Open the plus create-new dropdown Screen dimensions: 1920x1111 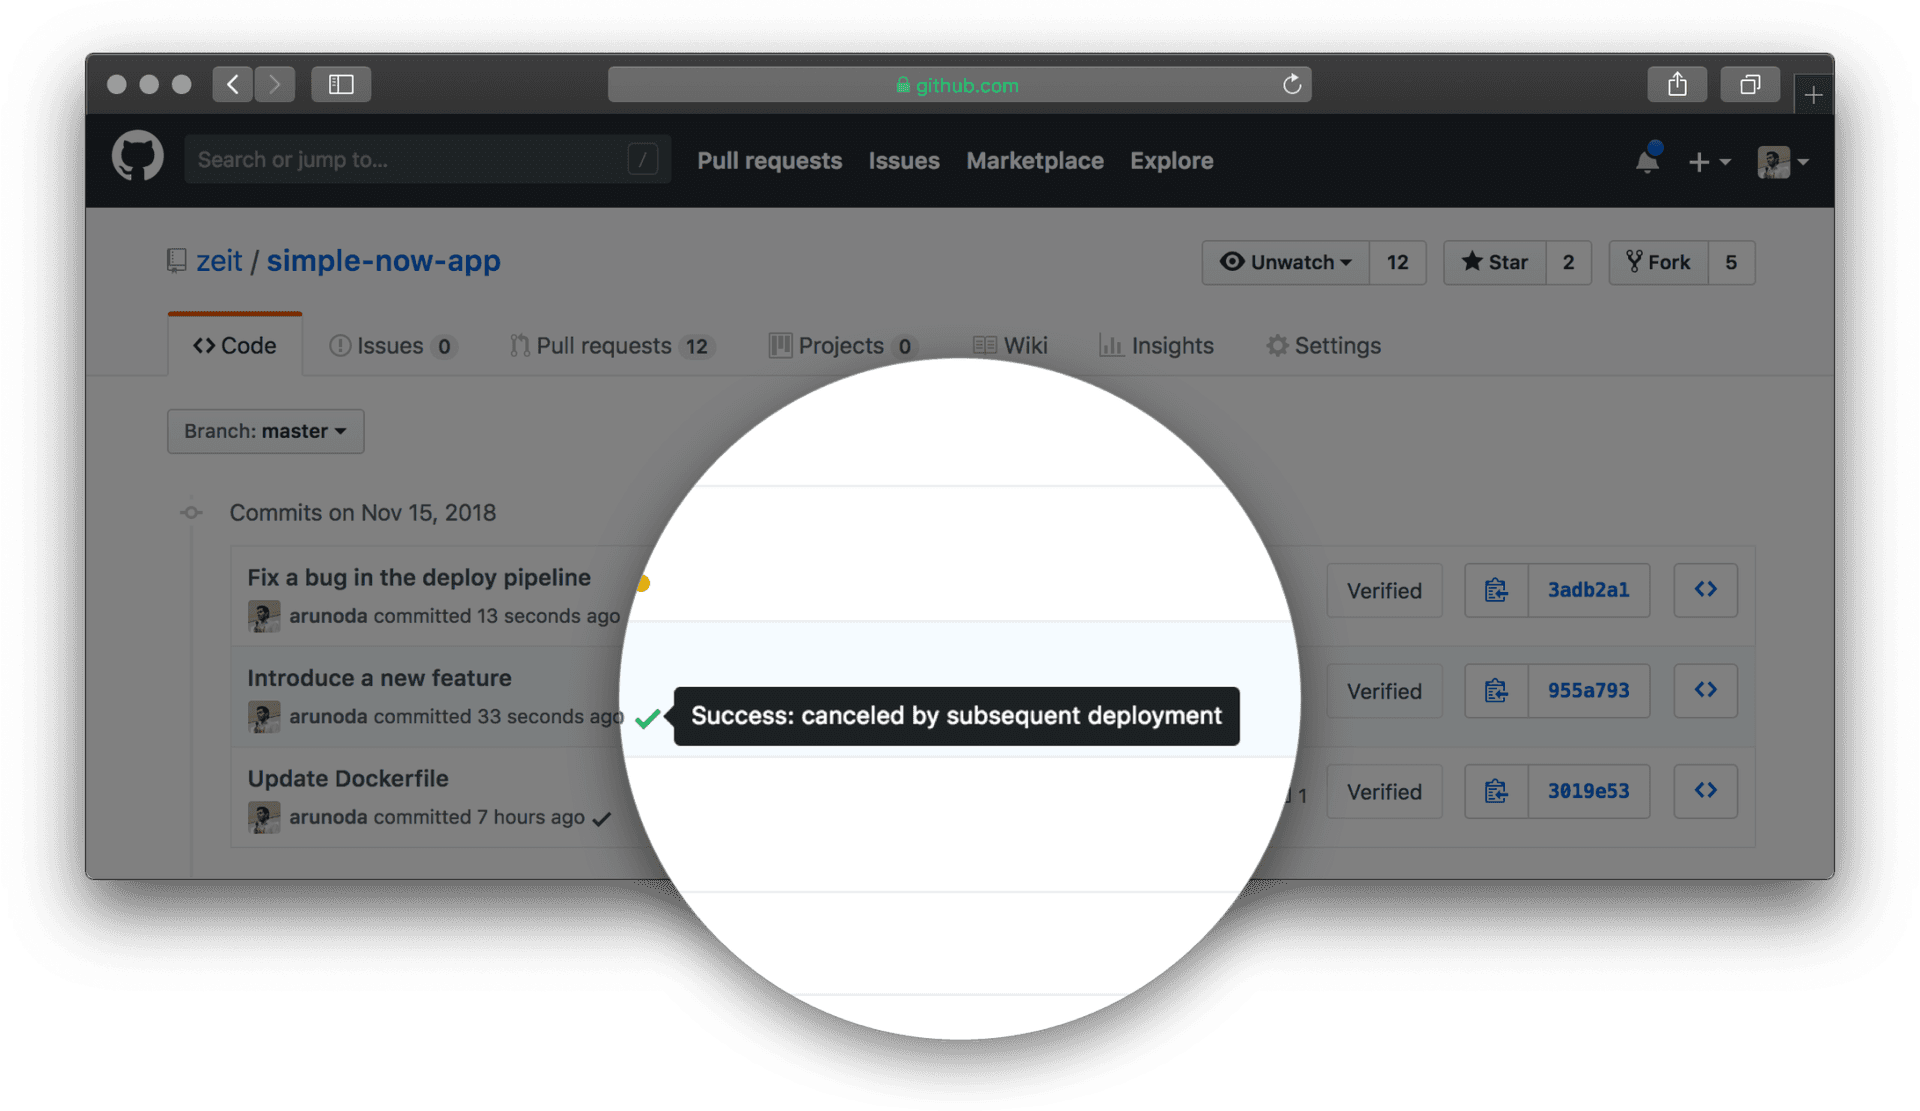[1708, 162]
